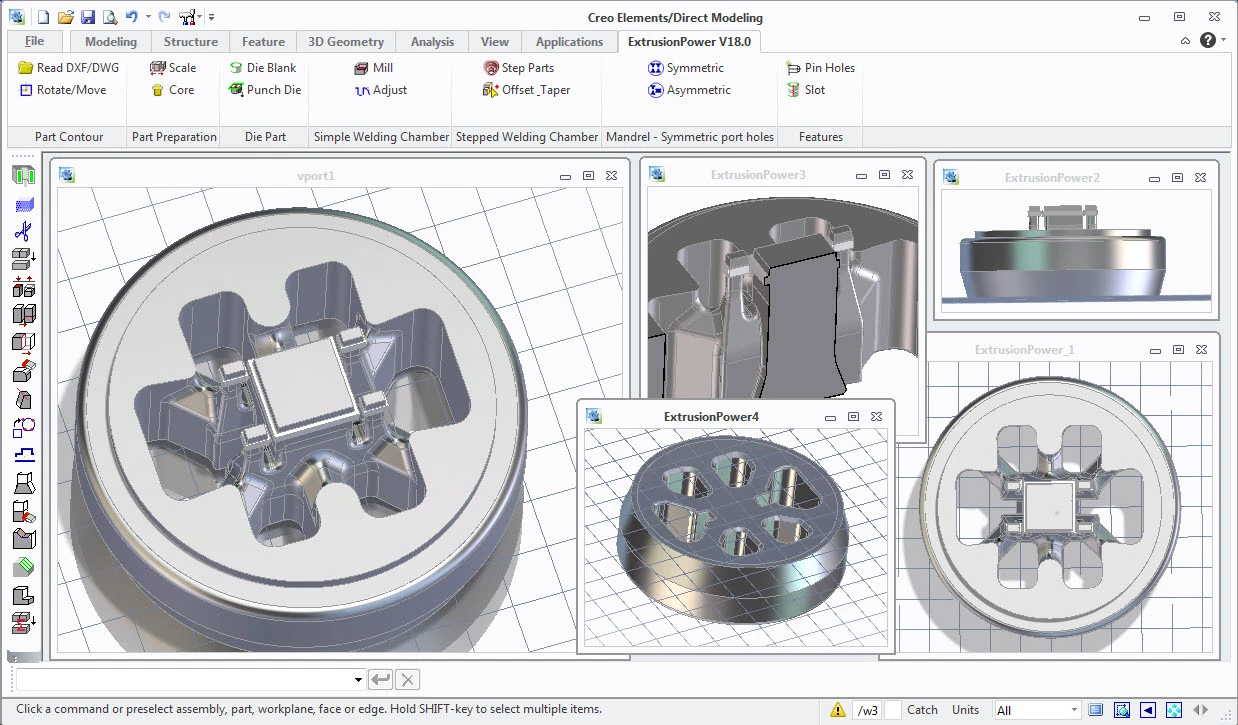Click the Print Preview icon
The width and height of the screenshot is (1238, 725).
109,17
